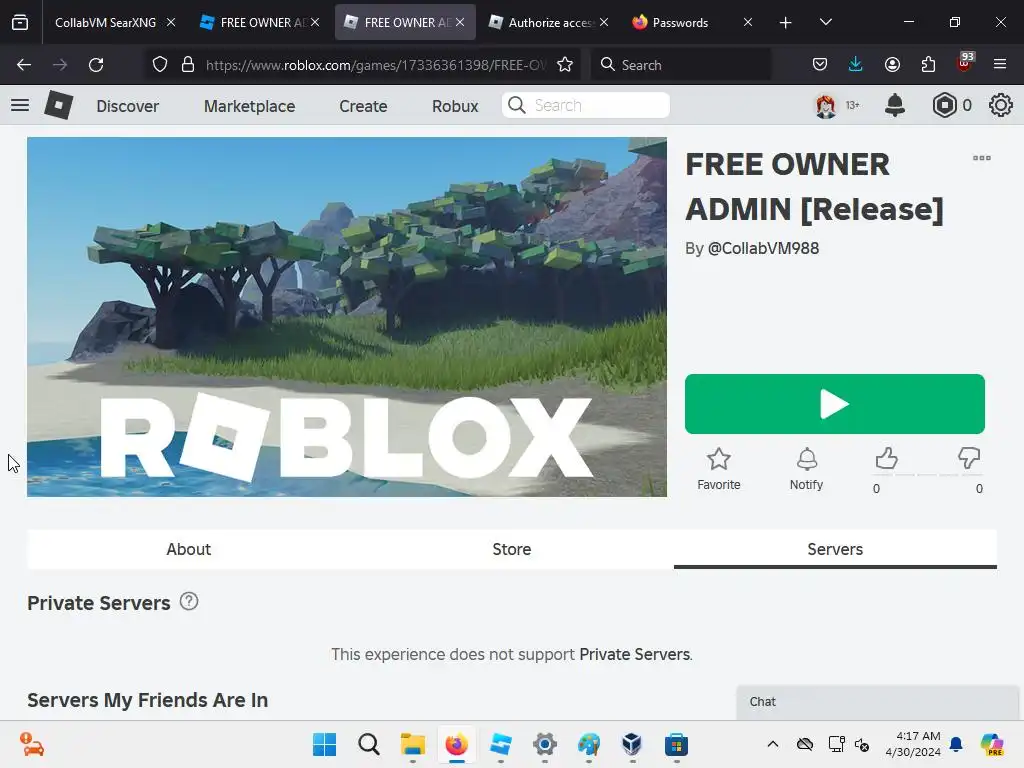
Task: Close the CollabVM SearXNG tab
Action: coord(171,22)
